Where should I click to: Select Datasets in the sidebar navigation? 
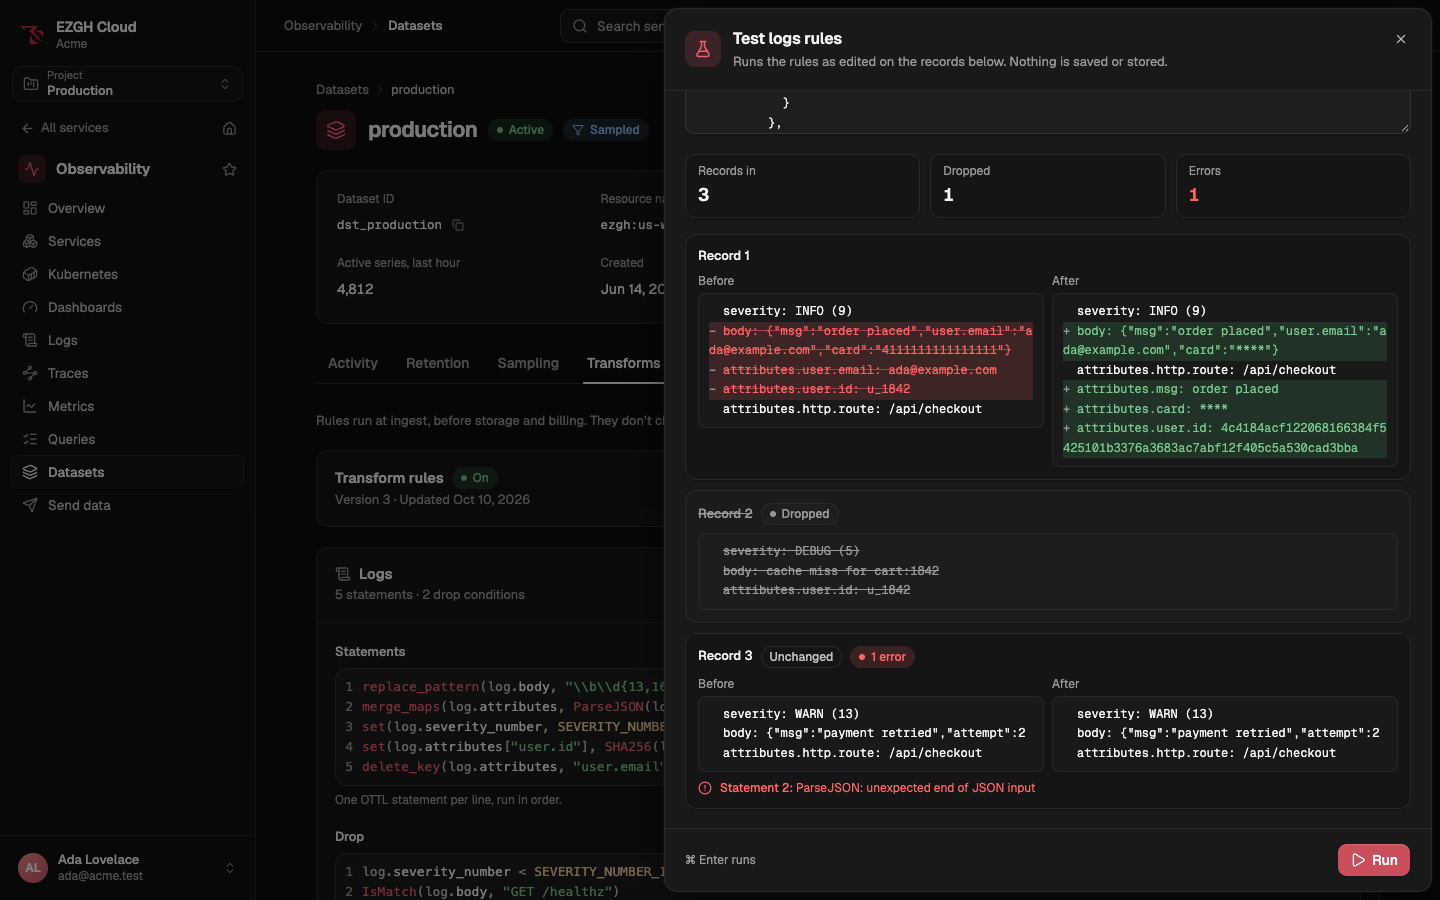127,472
